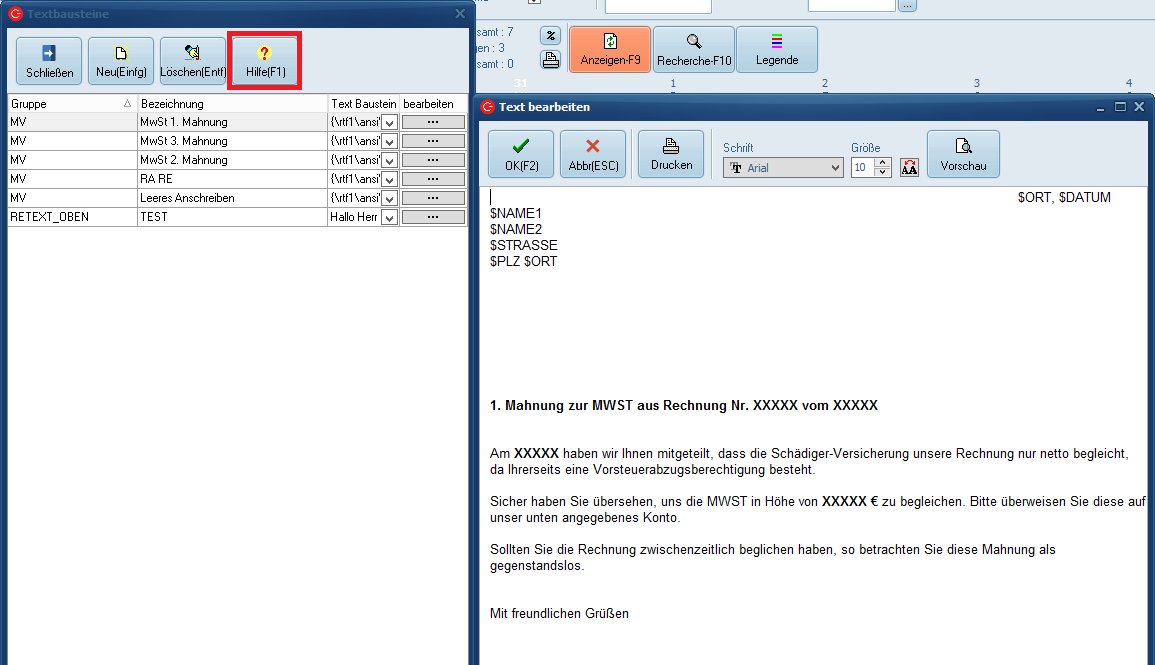Open the Legende color legend
This screenshot has width=1155, height=665.
coord(777,49)
